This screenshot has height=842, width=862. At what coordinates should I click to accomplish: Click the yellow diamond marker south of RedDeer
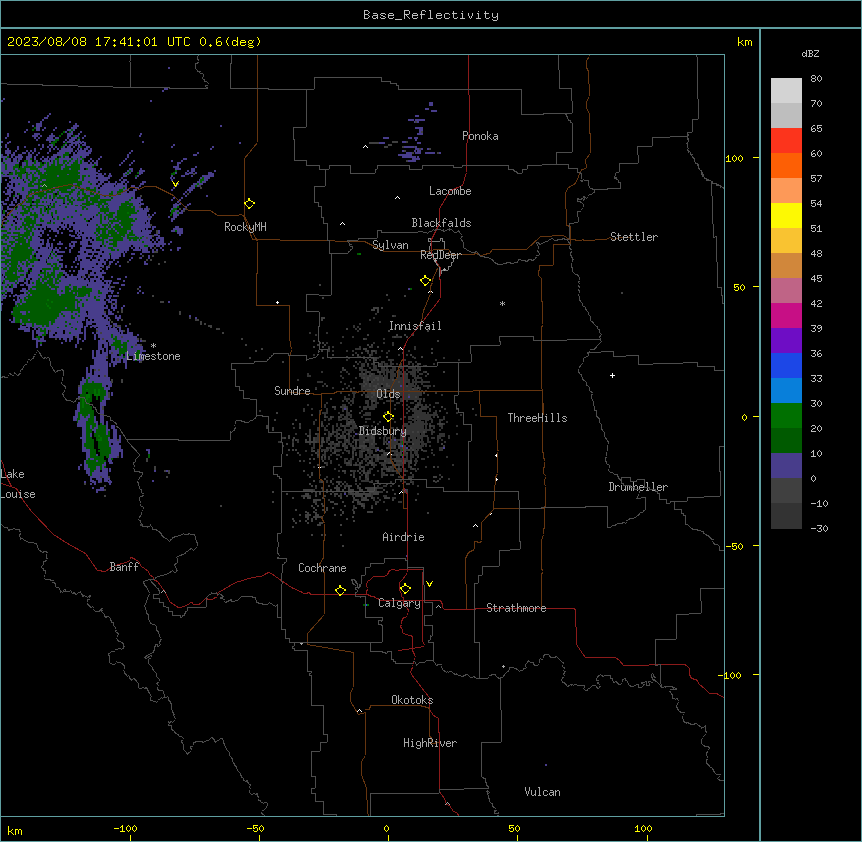pos(425,281)
